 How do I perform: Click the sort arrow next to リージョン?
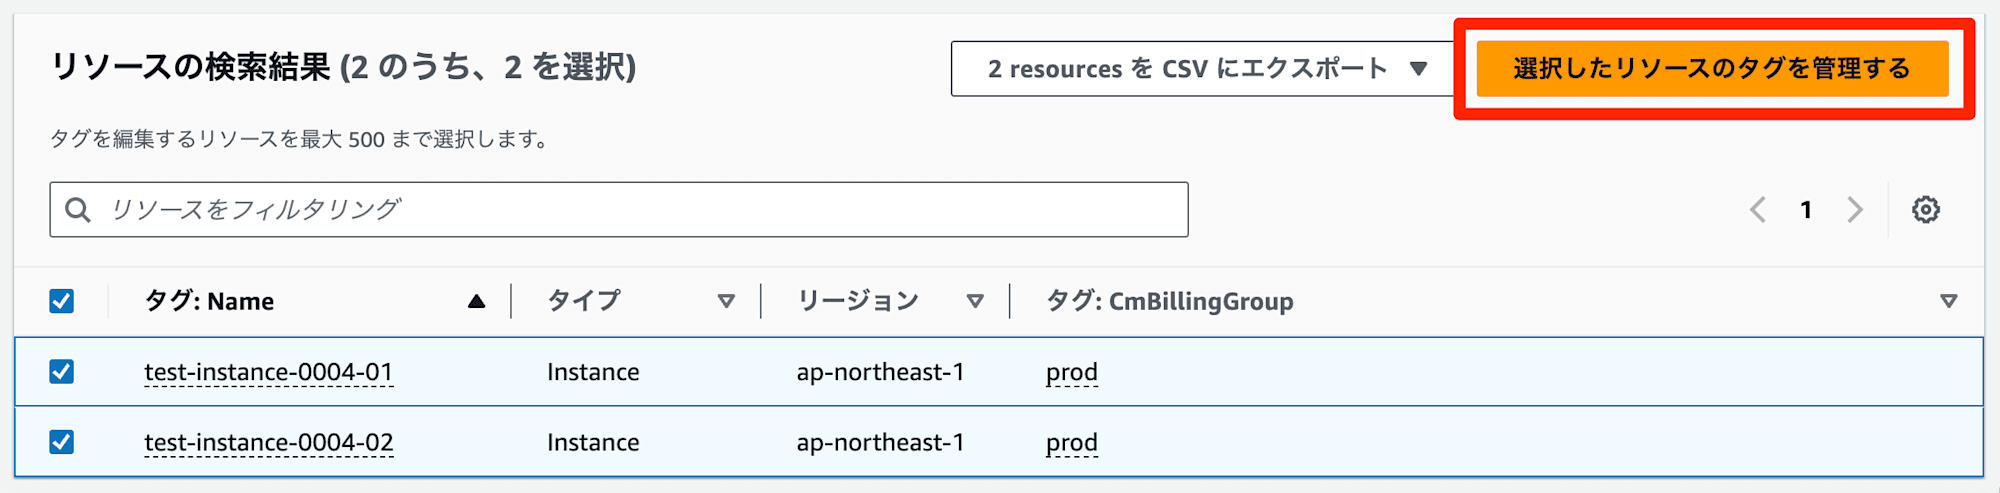976,301
